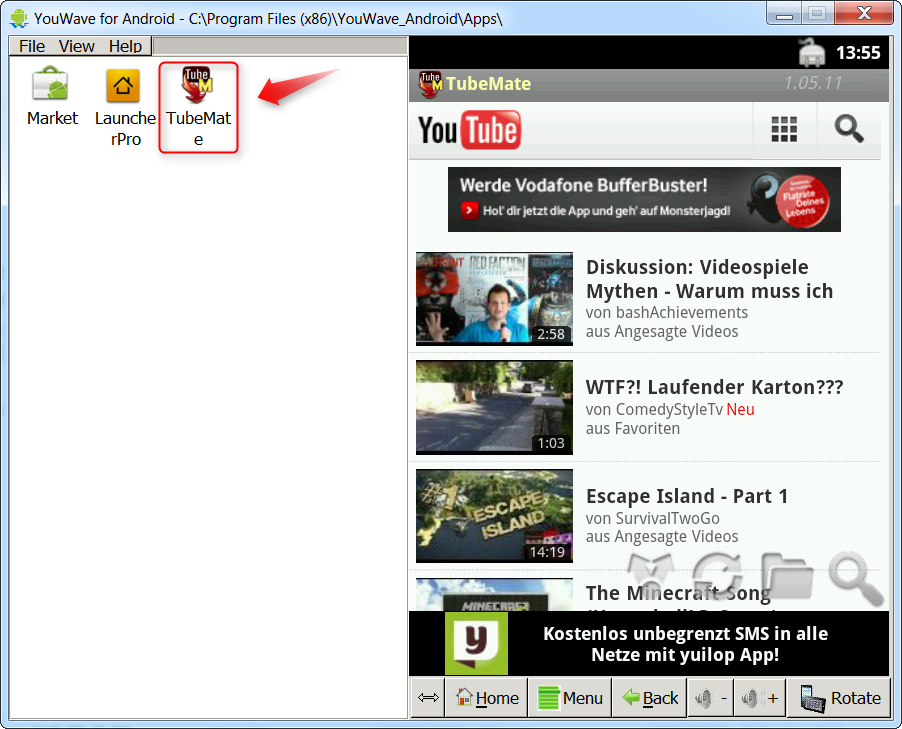Tap the TubeMate bird icon in the overlay
Image resolution: width=902 pixels, height=729 pixels.
[x=650, y=574]
